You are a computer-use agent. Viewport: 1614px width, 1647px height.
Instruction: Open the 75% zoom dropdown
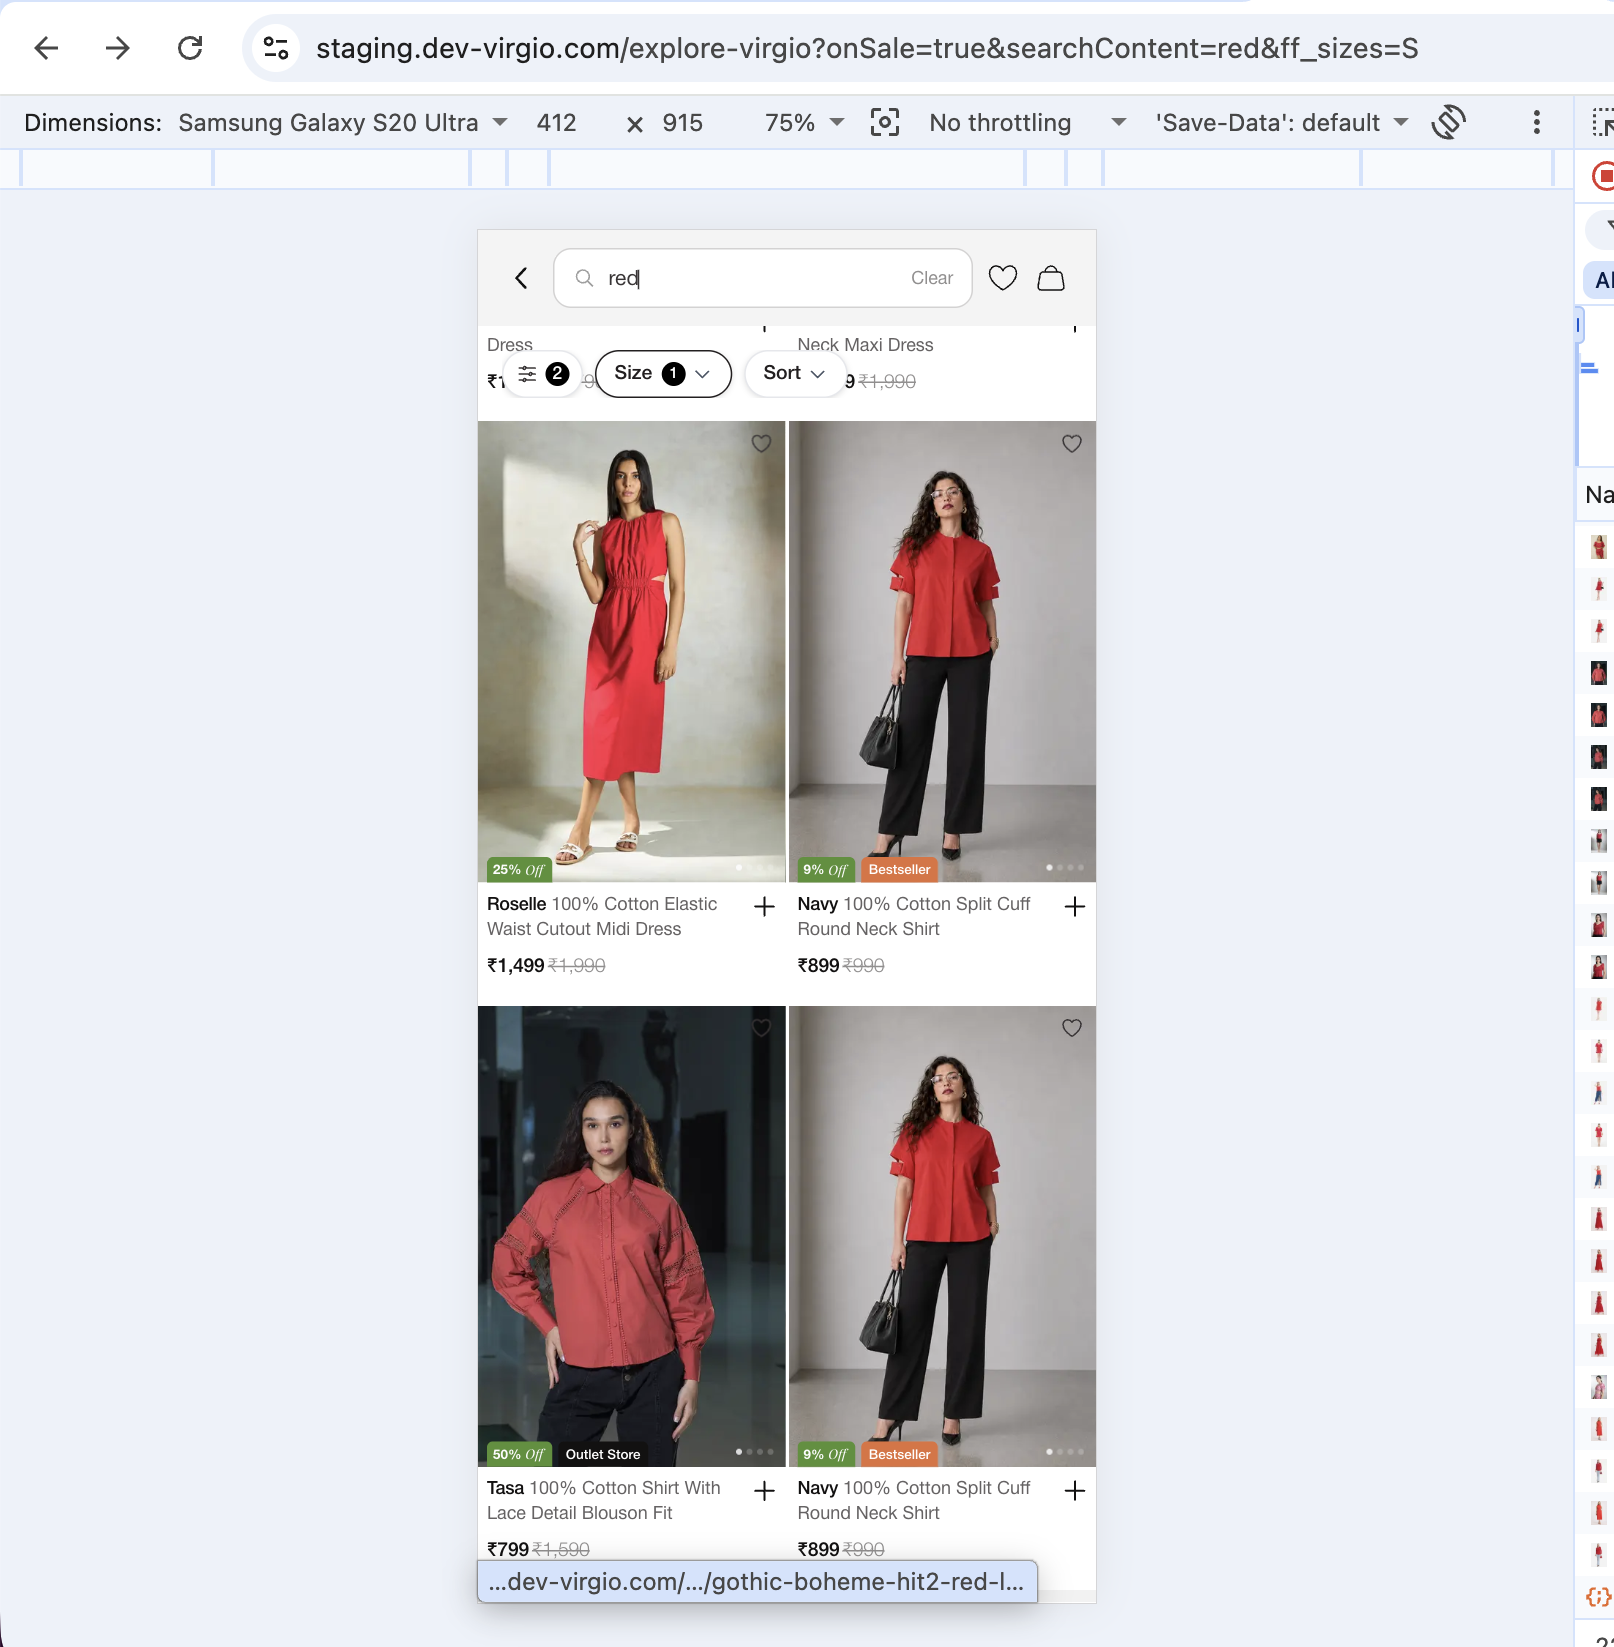click(805, 123)
